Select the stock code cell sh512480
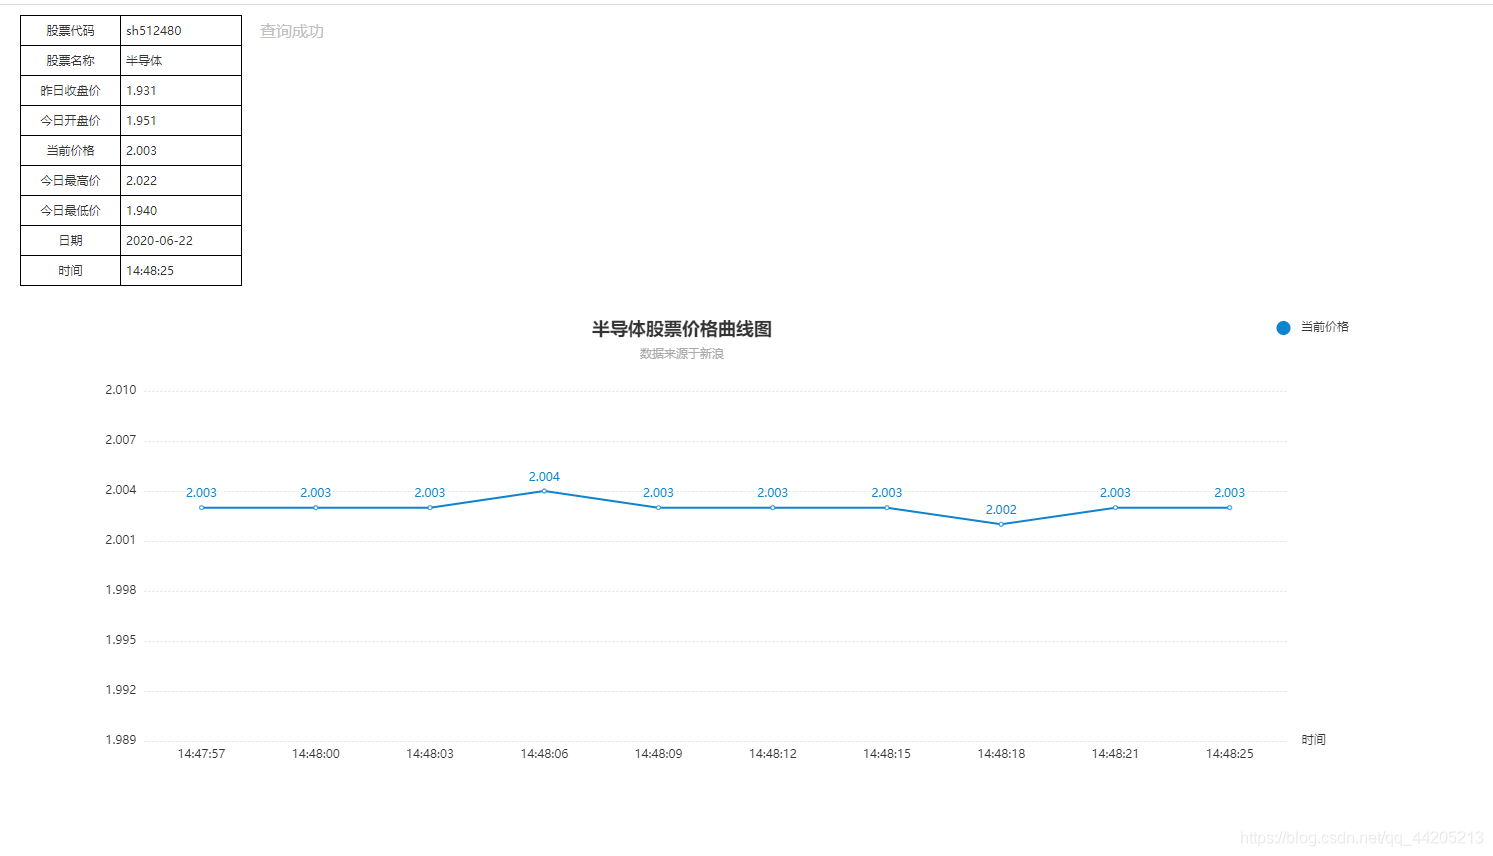The width and height of the screenshot is (1493, 856). click(181, 31)
